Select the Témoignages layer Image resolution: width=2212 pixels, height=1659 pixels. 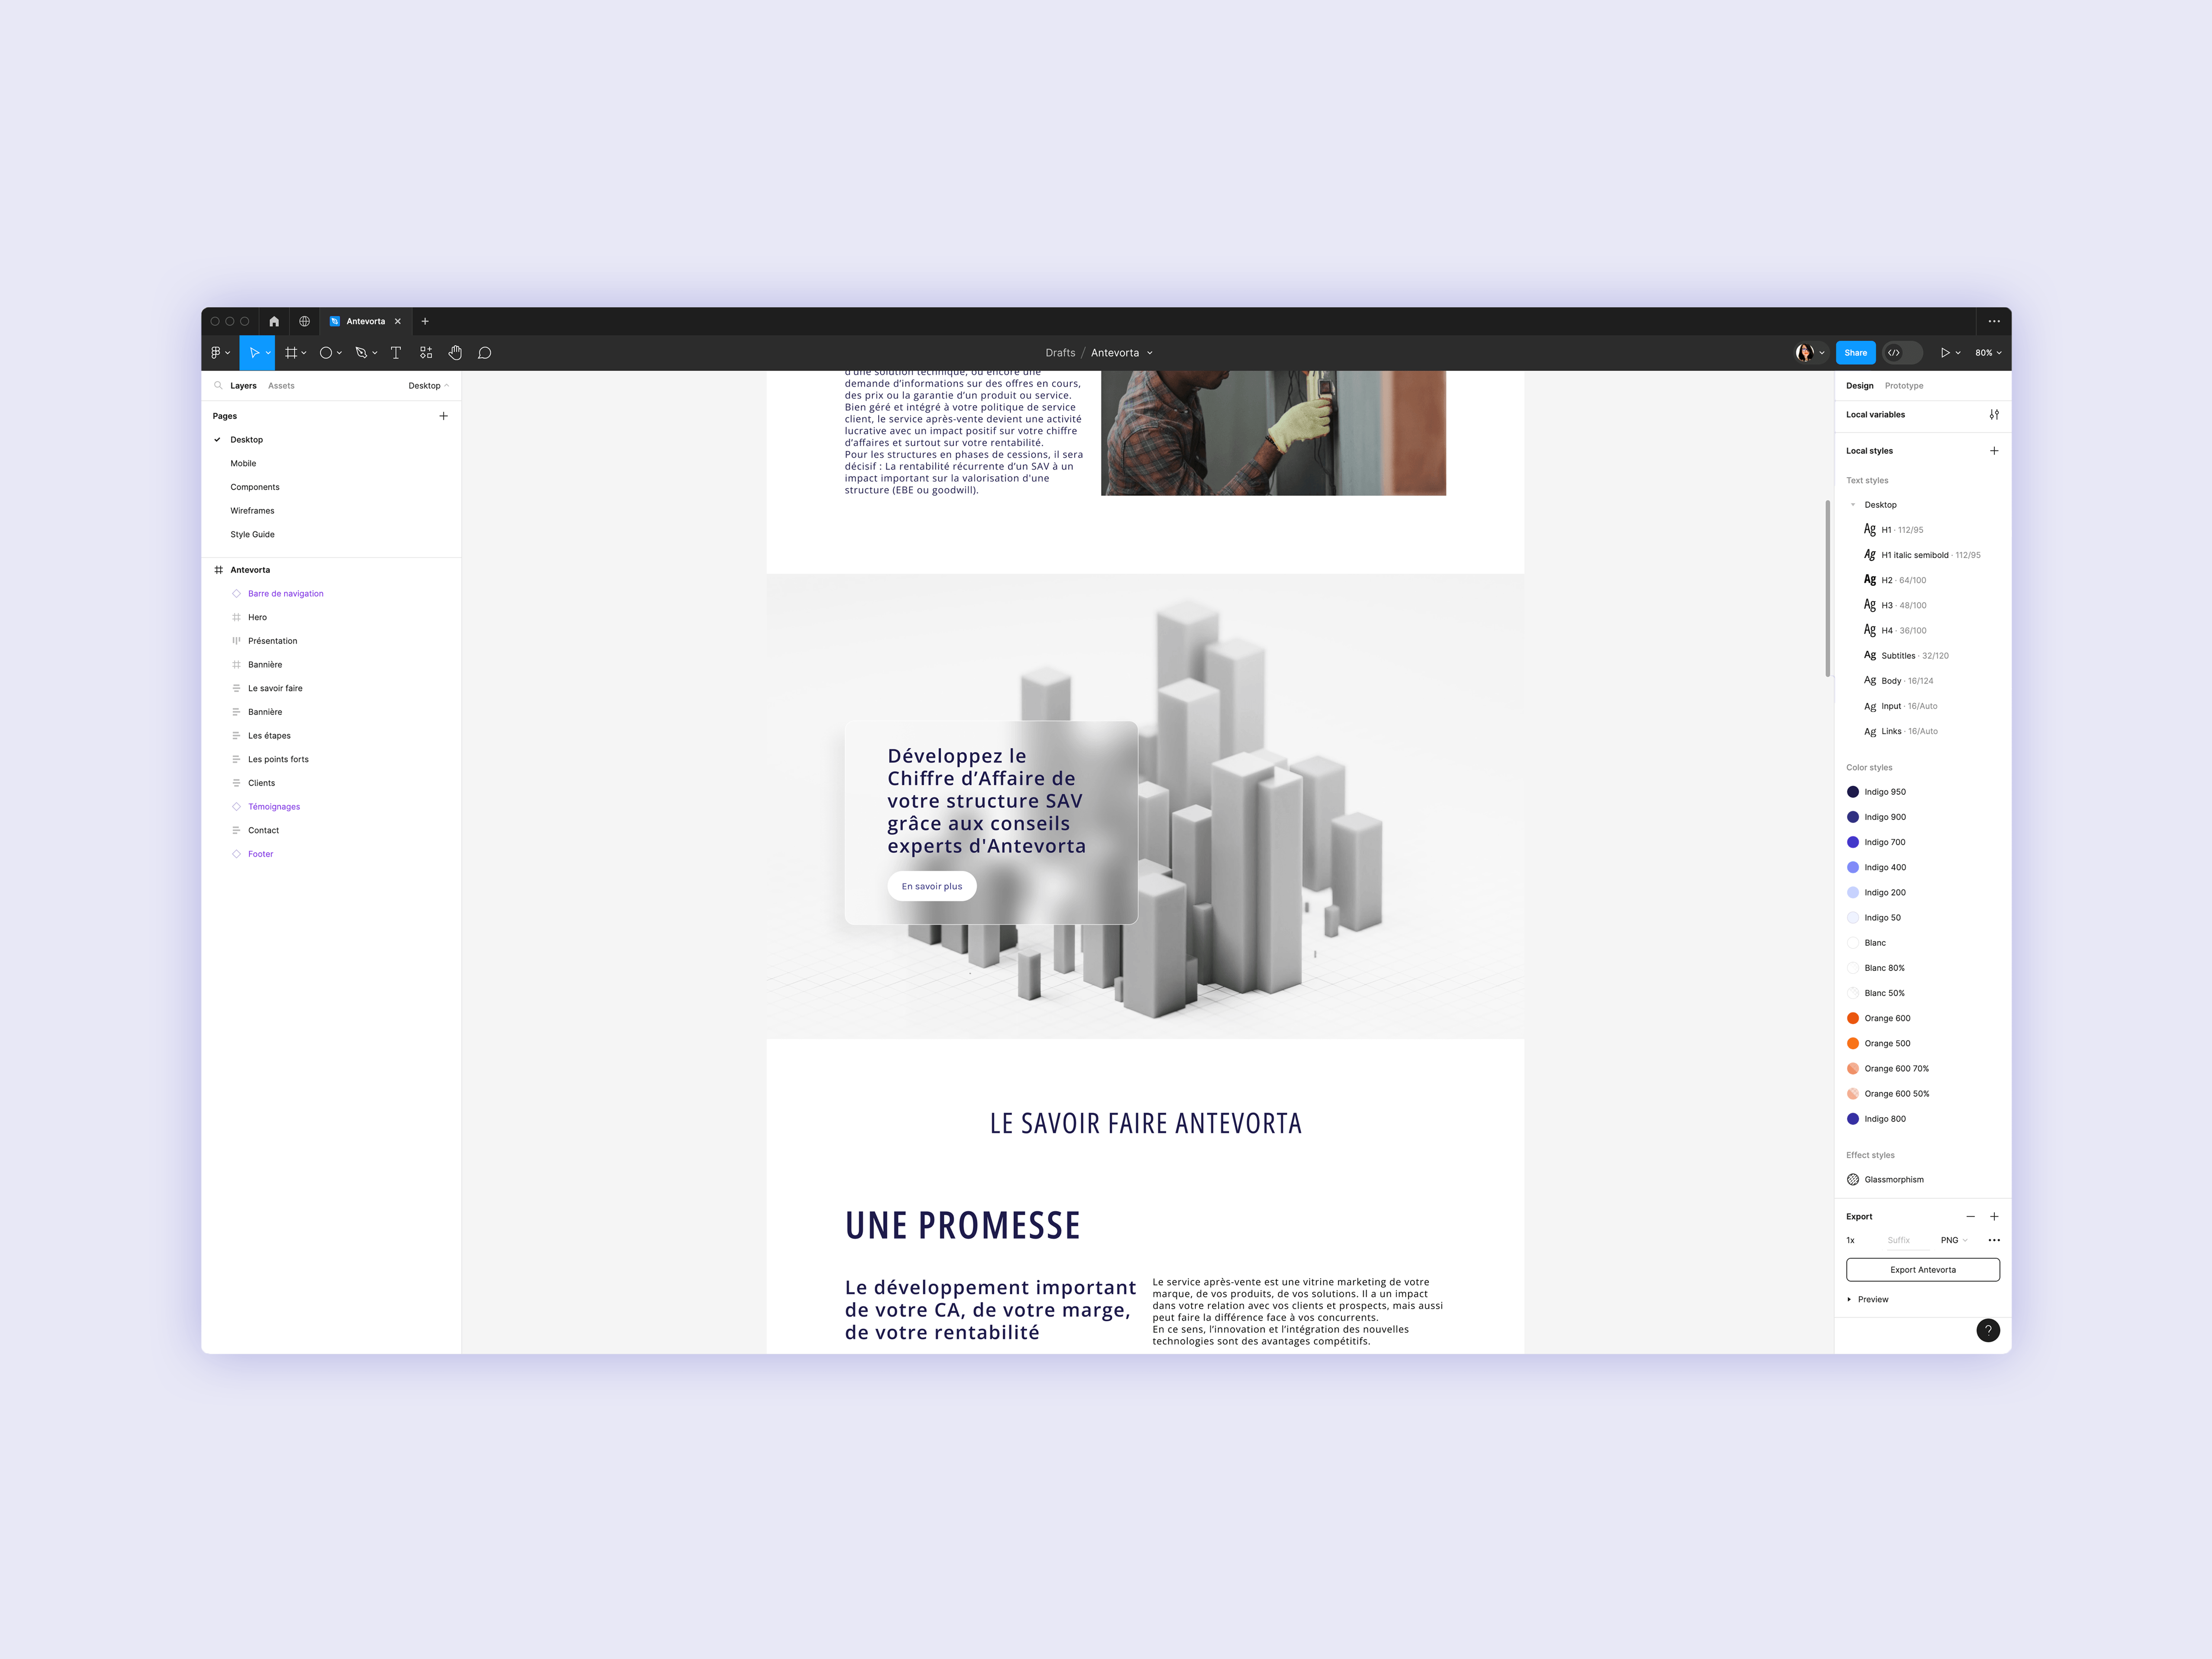[x=274, y=807]
